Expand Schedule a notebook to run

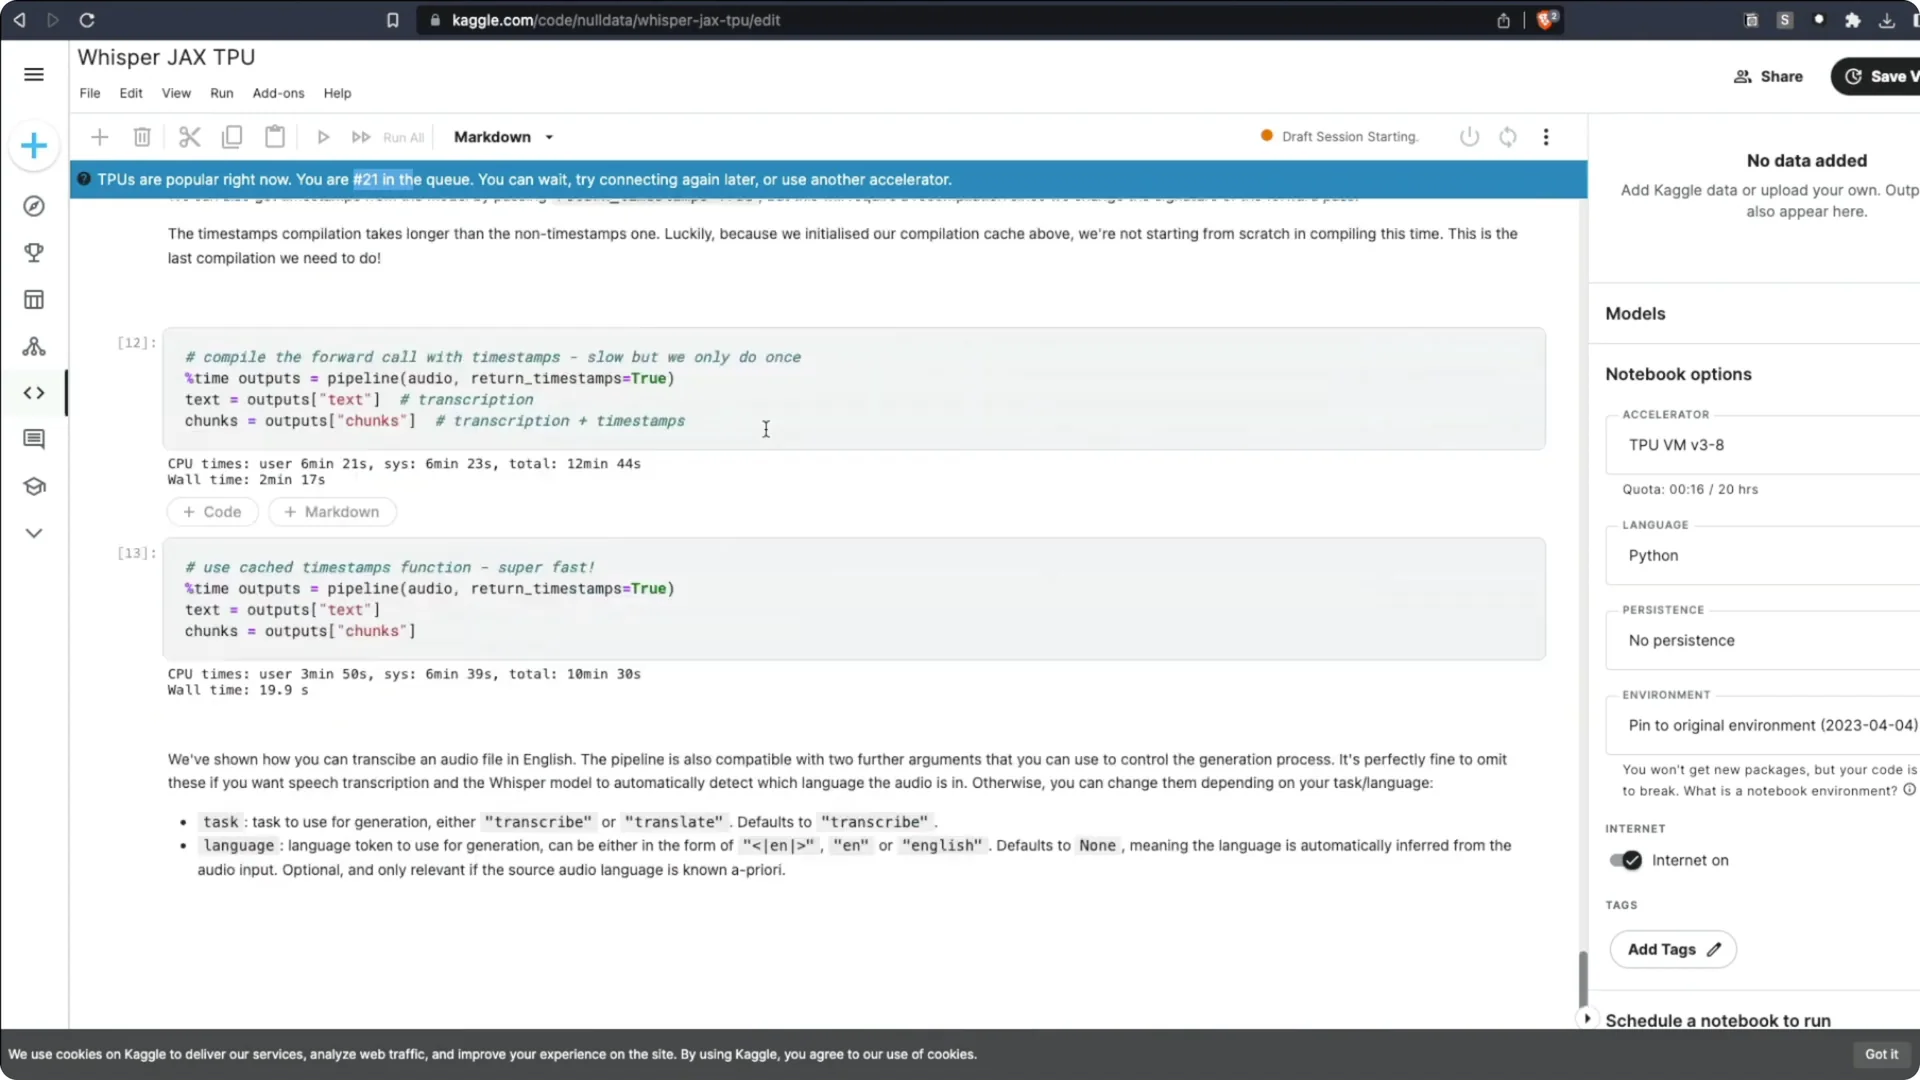coord(1717,1020)
